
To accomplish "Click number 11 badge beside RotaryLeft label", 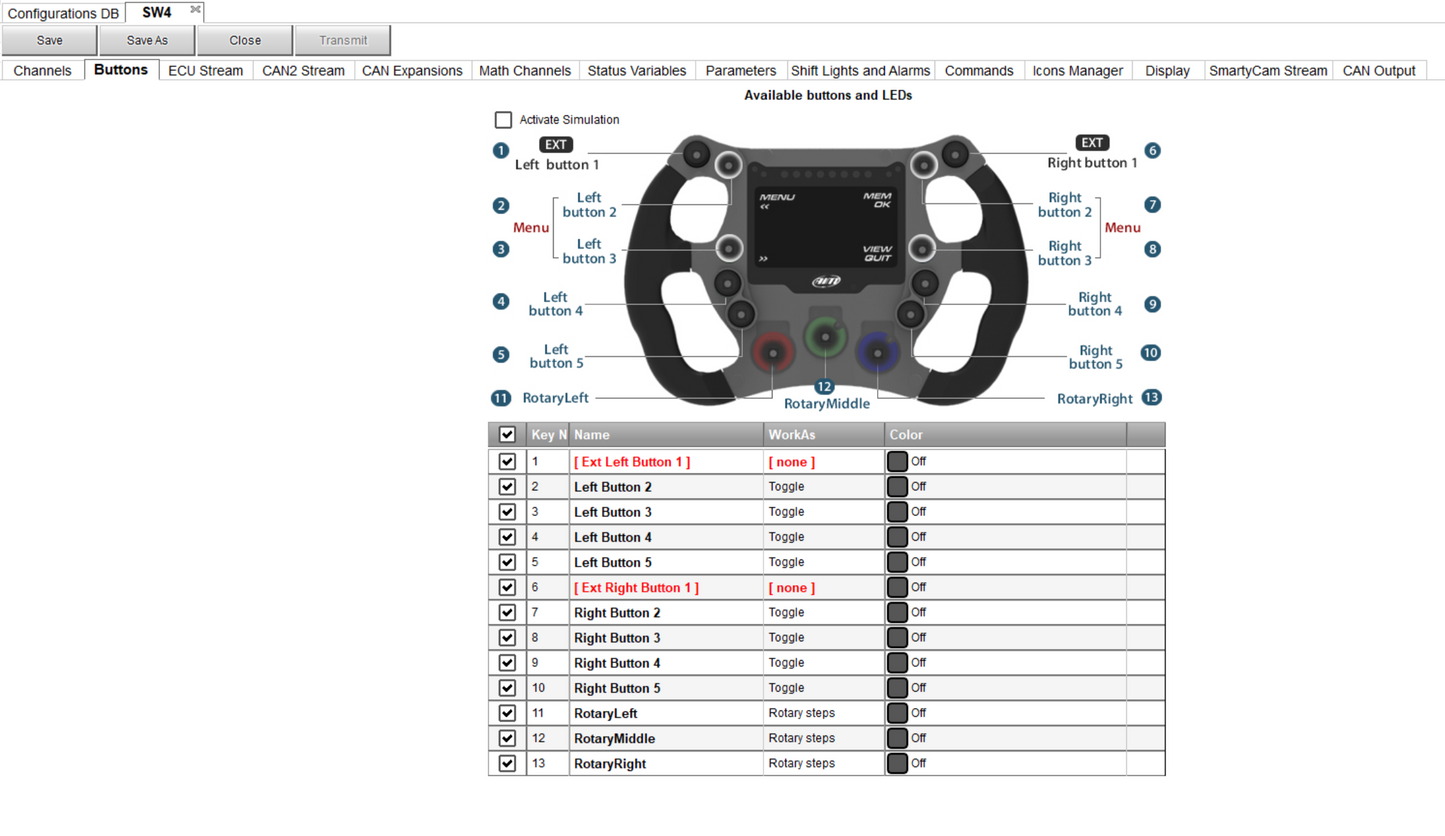I will coord(501,398).
